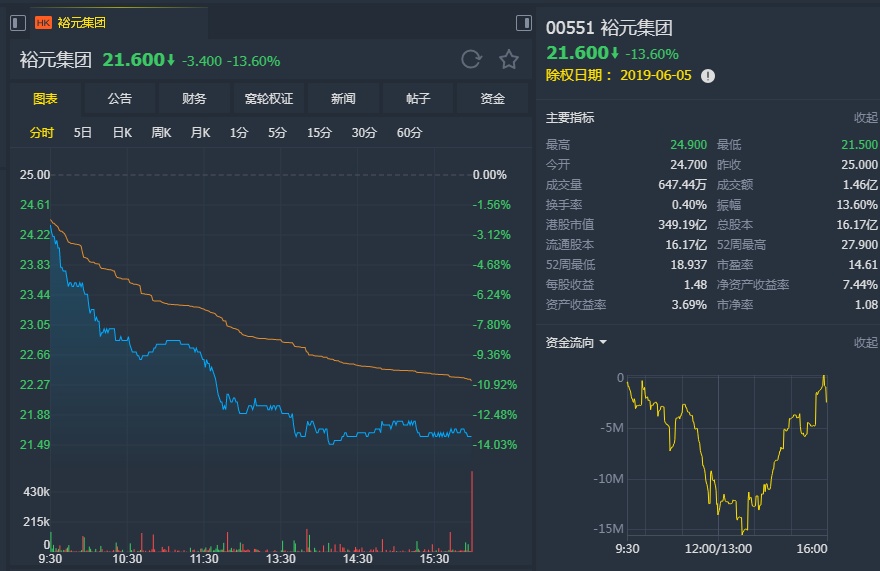880x571 pixels.
Task: Refresh the 裕元集团 quote
Action: [471, 60]
